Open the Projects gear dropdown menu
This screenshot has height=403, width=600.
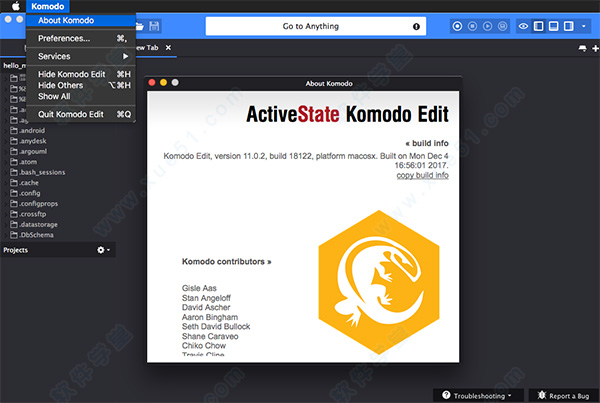[x=103, y=250]
